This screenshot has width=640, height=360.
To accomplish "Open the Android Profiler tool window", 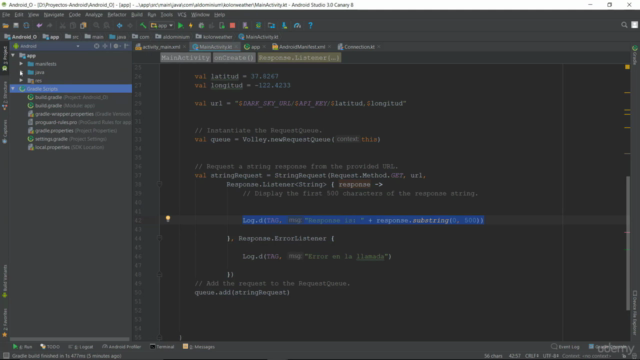I will click(121, 347).
